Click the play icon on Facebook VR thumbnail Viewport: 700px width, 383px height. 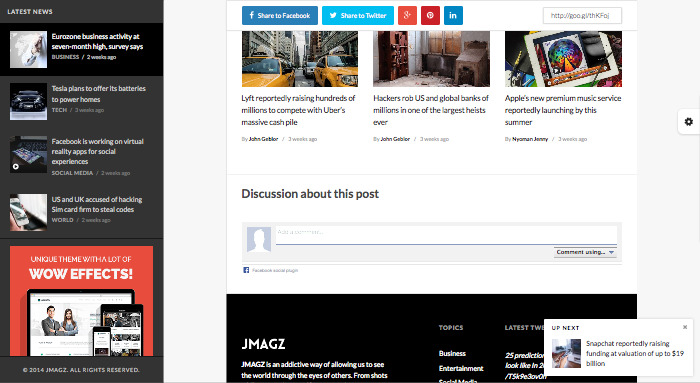click(x=16, y=167)
